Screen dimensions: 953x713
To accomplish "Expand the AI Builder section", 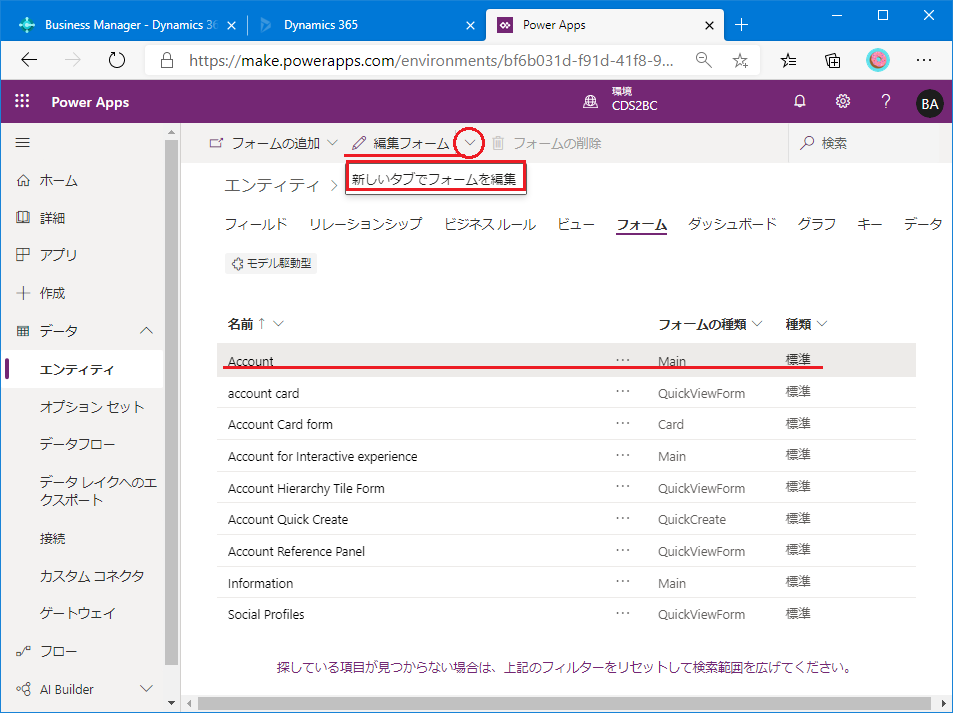I will (146, 689).
